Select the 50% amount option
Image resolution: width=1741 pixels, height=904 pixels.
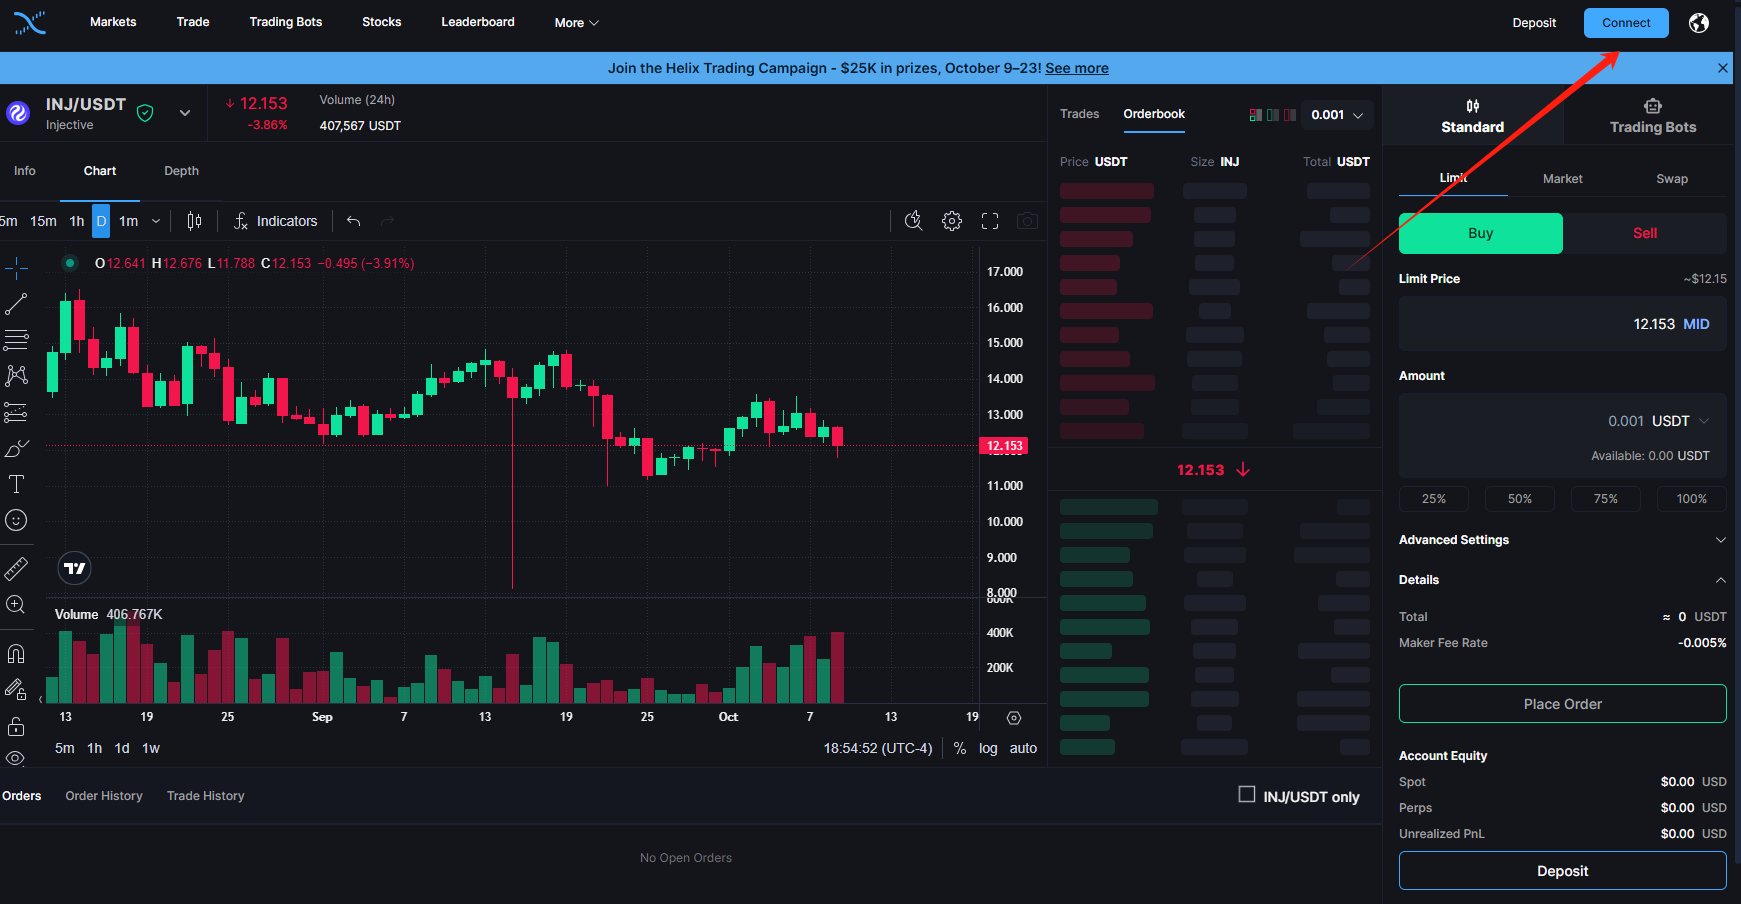click(x=1519, y=499)
